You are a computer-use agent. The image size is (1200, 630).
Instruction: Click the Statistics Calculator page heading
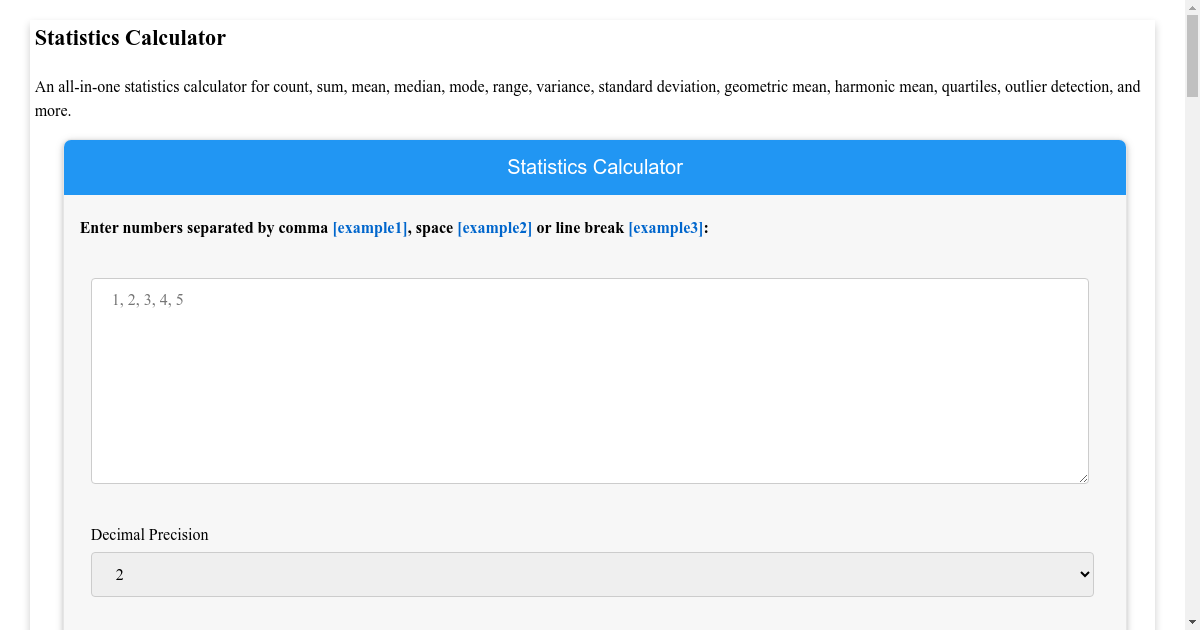(130, 38)
